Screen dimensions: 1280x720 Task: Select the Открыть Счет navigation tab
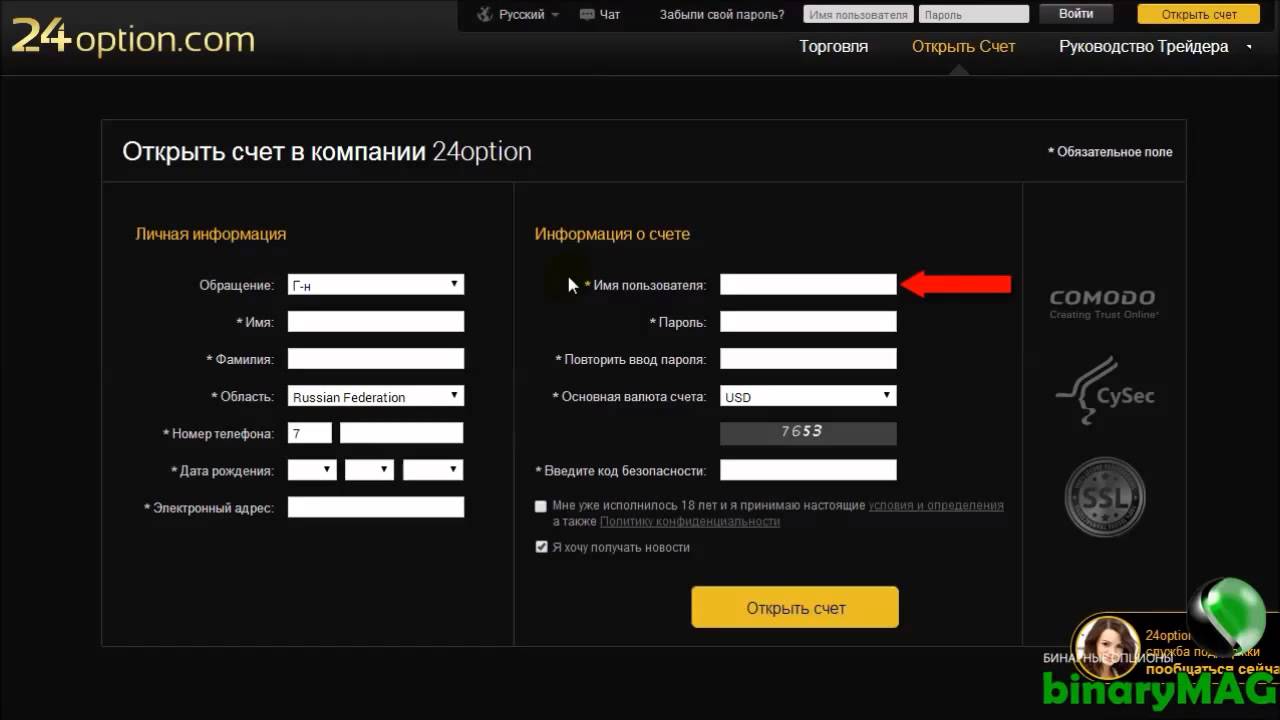click(x=963, y=47)
